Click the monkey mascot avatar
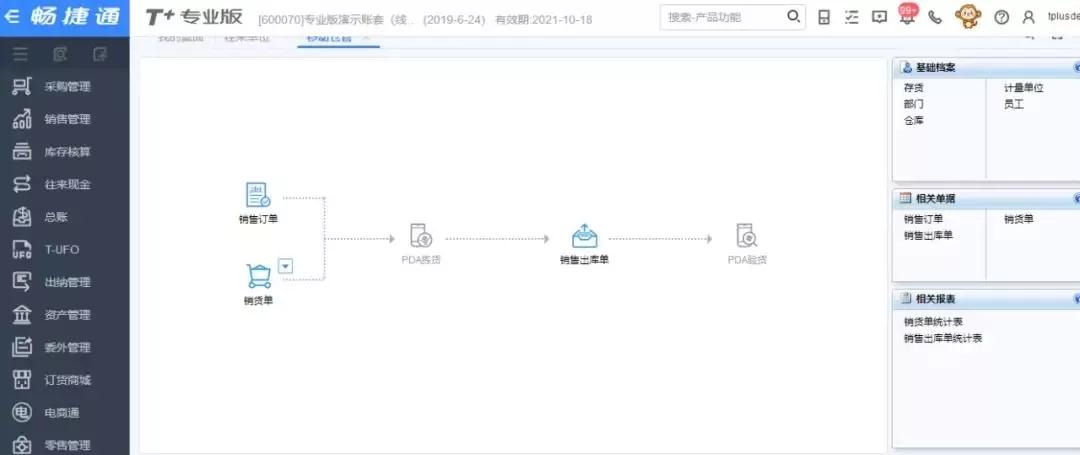This screenshot has height=455, width=1080. [x=968, y=17]
